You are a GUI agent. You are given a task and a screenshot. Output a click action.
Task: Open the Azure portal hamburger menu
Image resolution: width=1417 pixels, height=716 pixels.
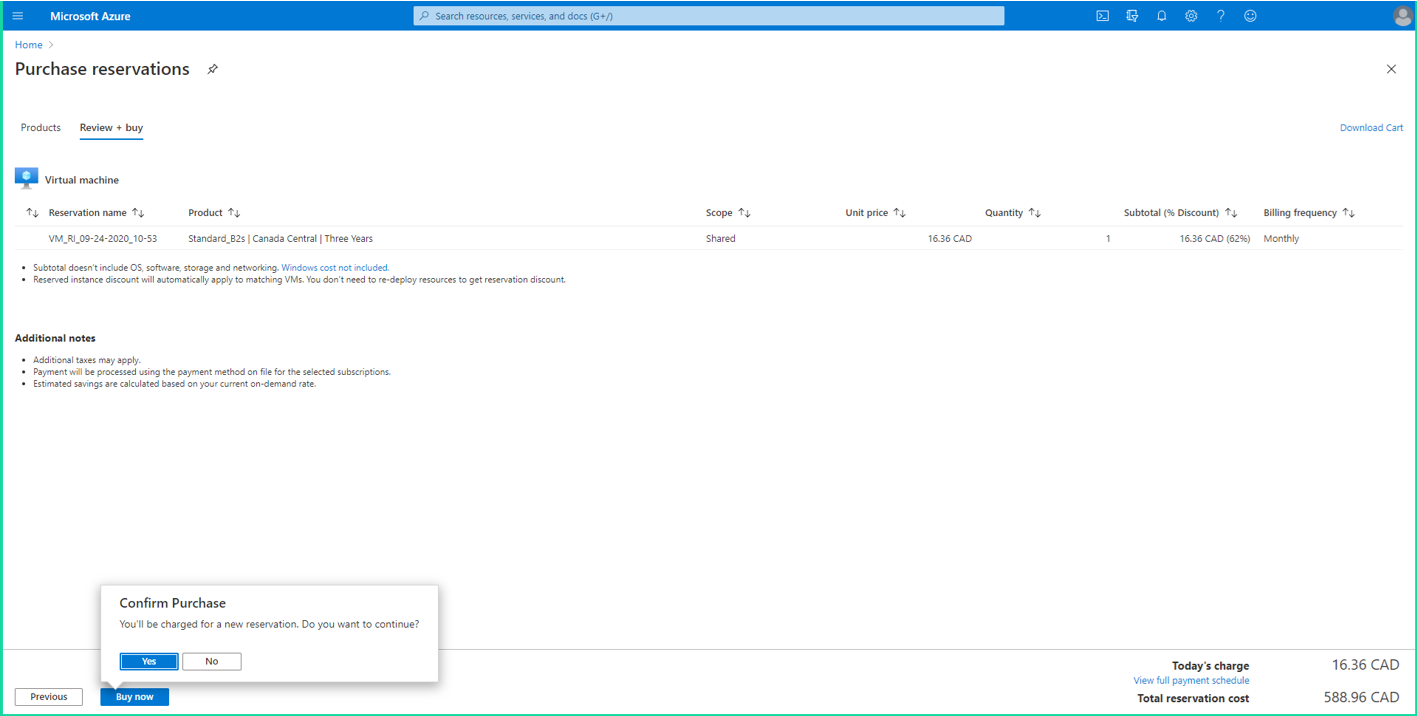18,16
